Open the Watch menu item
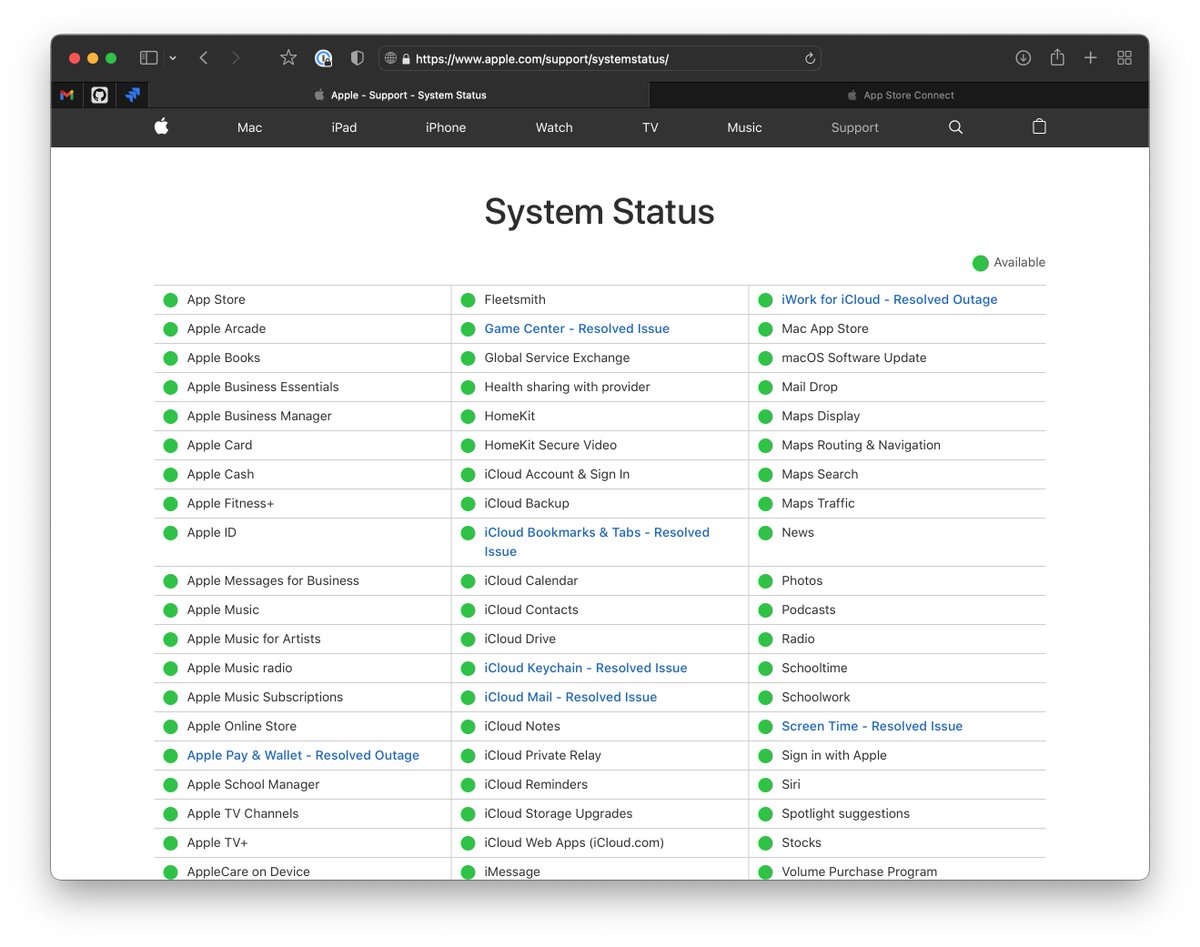The image size is (1200, 947). click(554, 127)
